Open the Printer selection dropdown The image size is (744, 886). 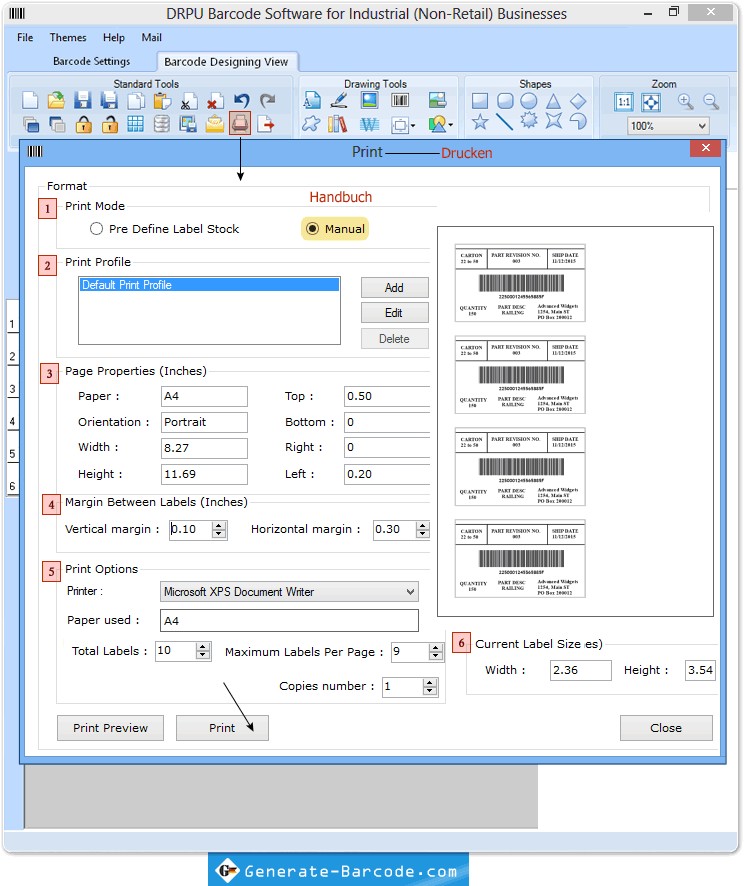coord(410,592)
